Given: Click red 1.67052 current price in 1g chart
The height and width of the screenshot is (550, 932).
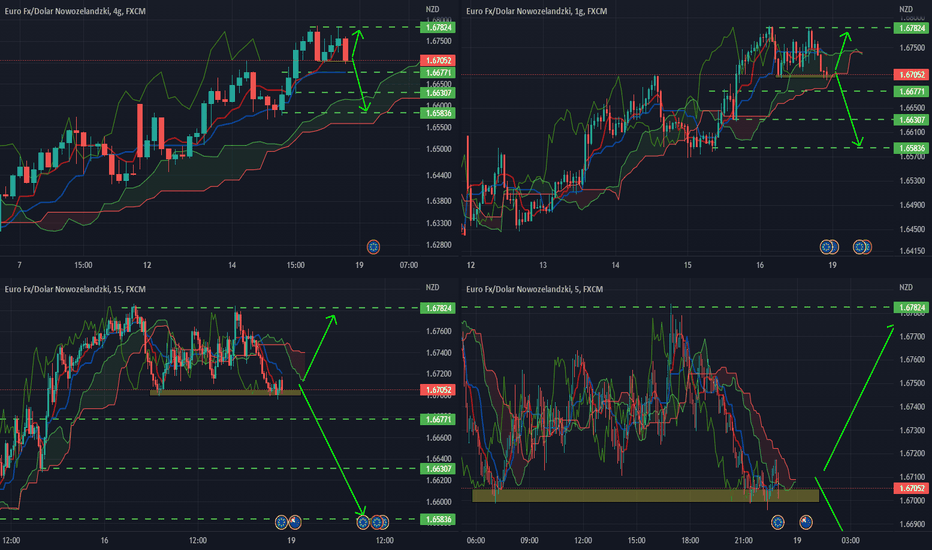Looking at the screenshot, I should coord(911,74).
